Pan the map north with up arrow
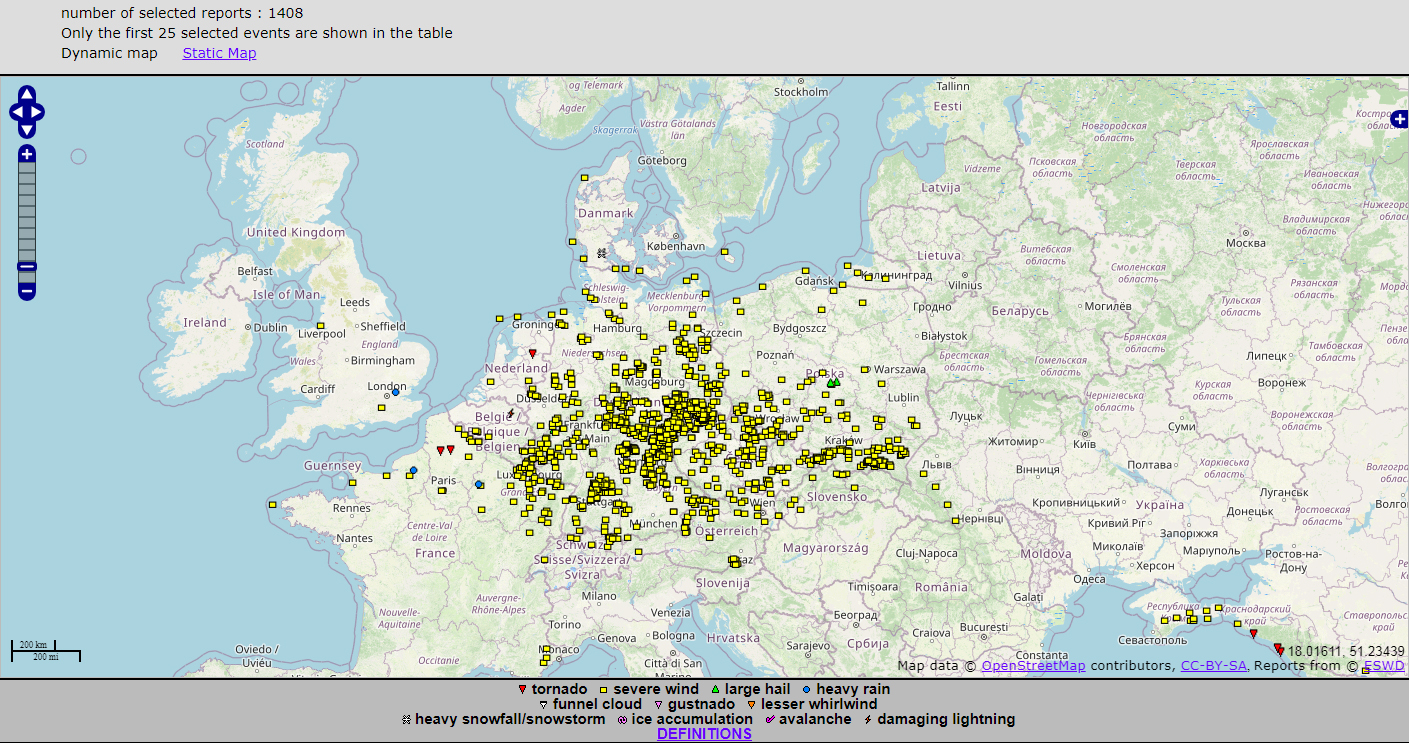 click(27, 95)
